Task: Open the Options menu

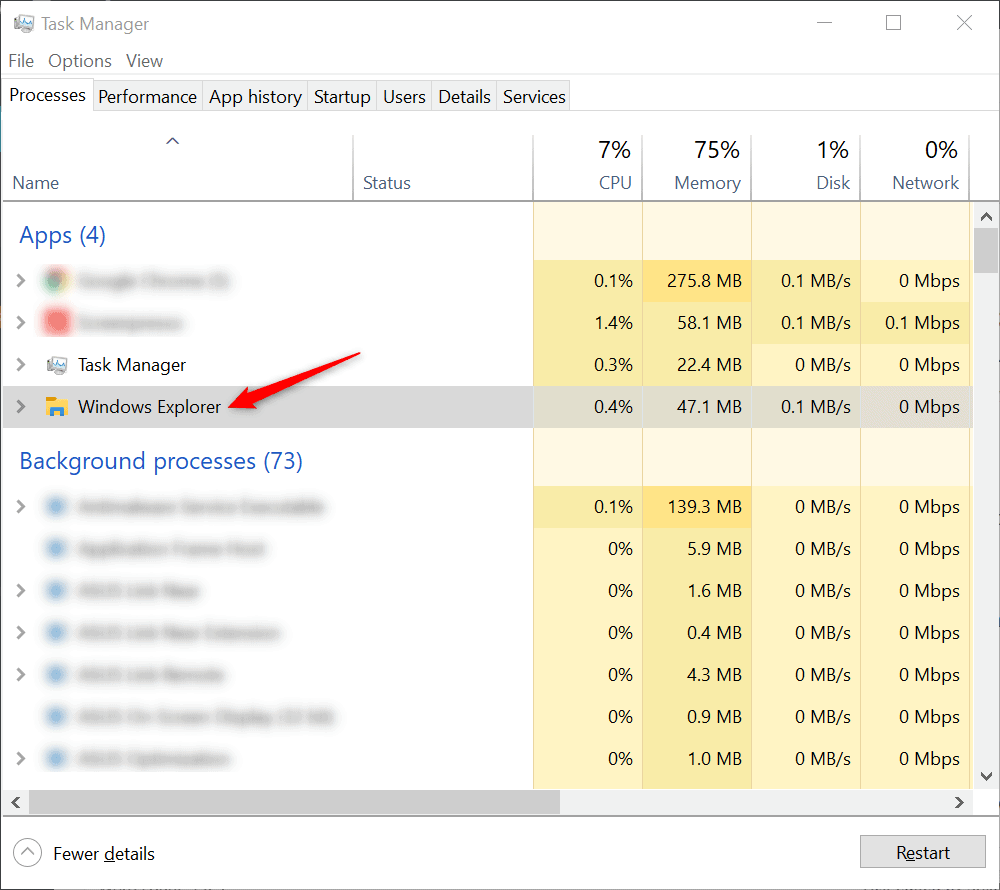Action: 80,61
